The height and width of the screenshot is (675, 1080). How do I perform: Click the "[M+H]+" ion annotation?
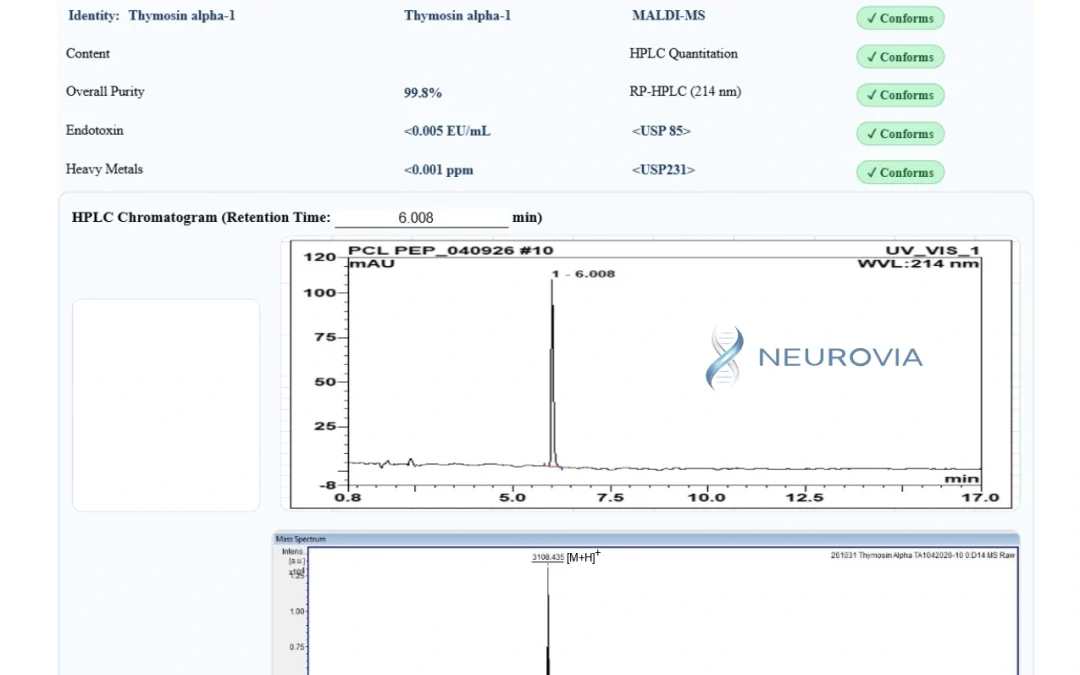(583, 557)
